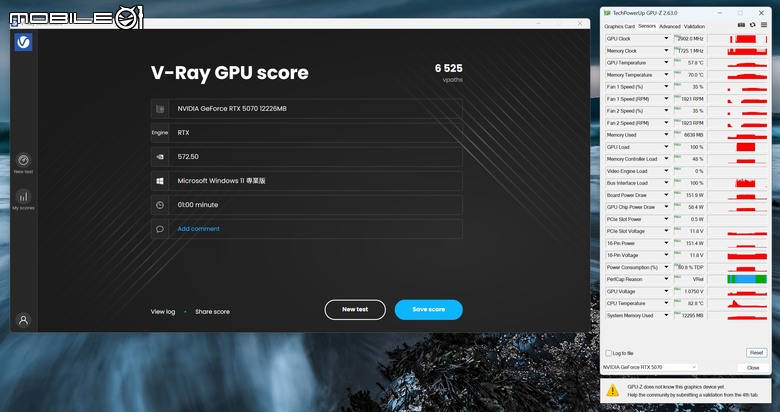The image size is (780, 412).
Task: Click the Engine RTX field
Action: 306,133
